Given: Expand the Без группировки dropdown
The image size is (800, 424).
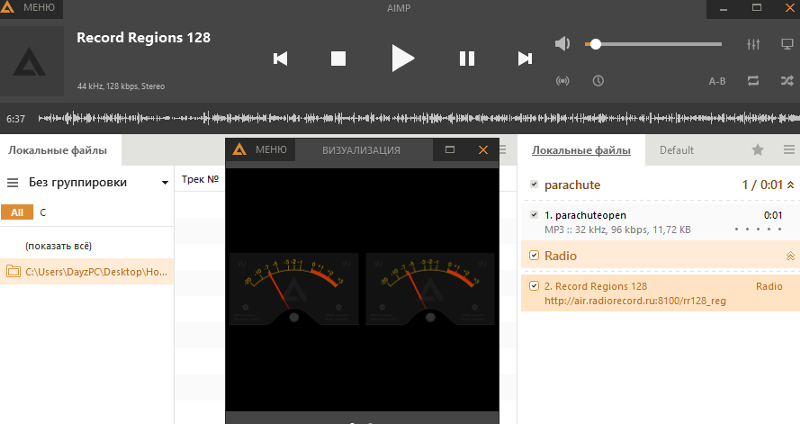Looking at the screenshot, I should click(98, 182).
